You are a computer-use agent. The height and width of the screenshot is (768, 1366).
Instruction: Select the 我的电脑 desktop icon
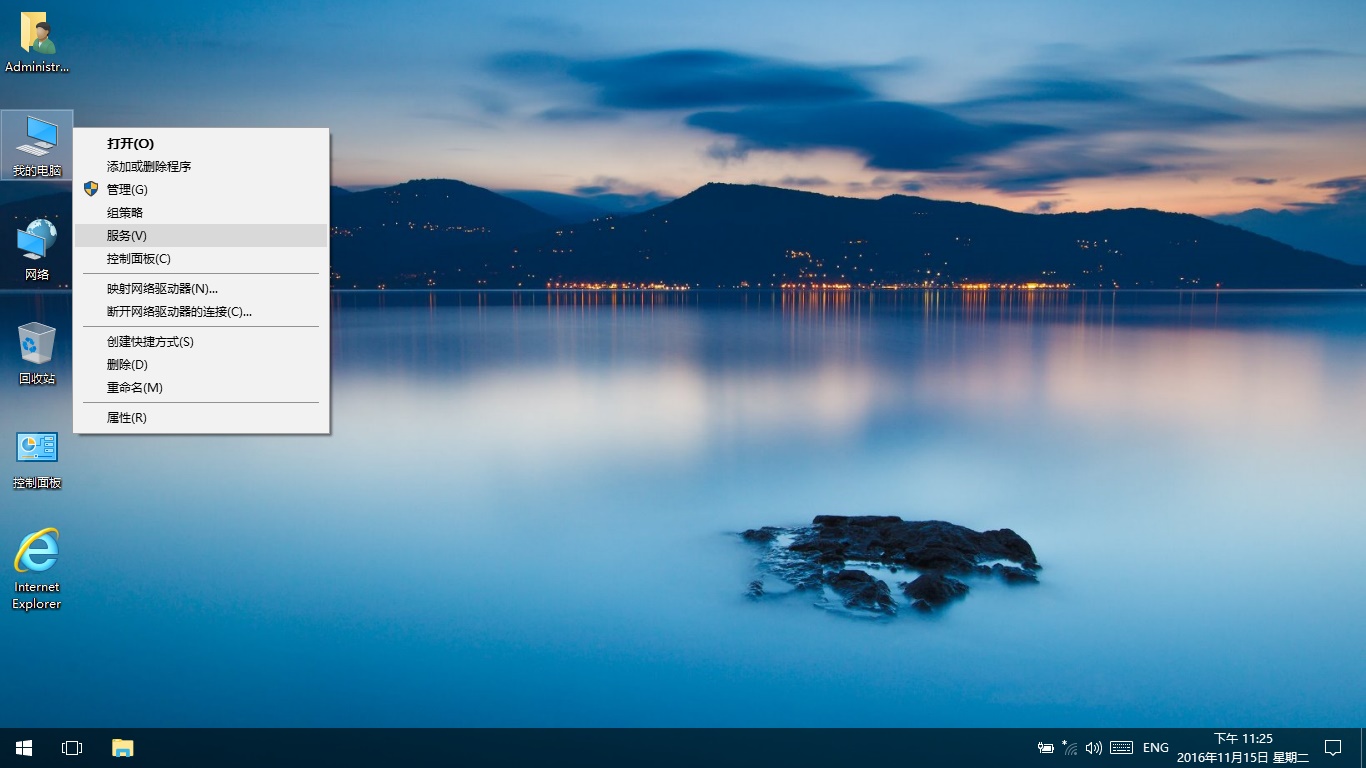tap(37, 146)
